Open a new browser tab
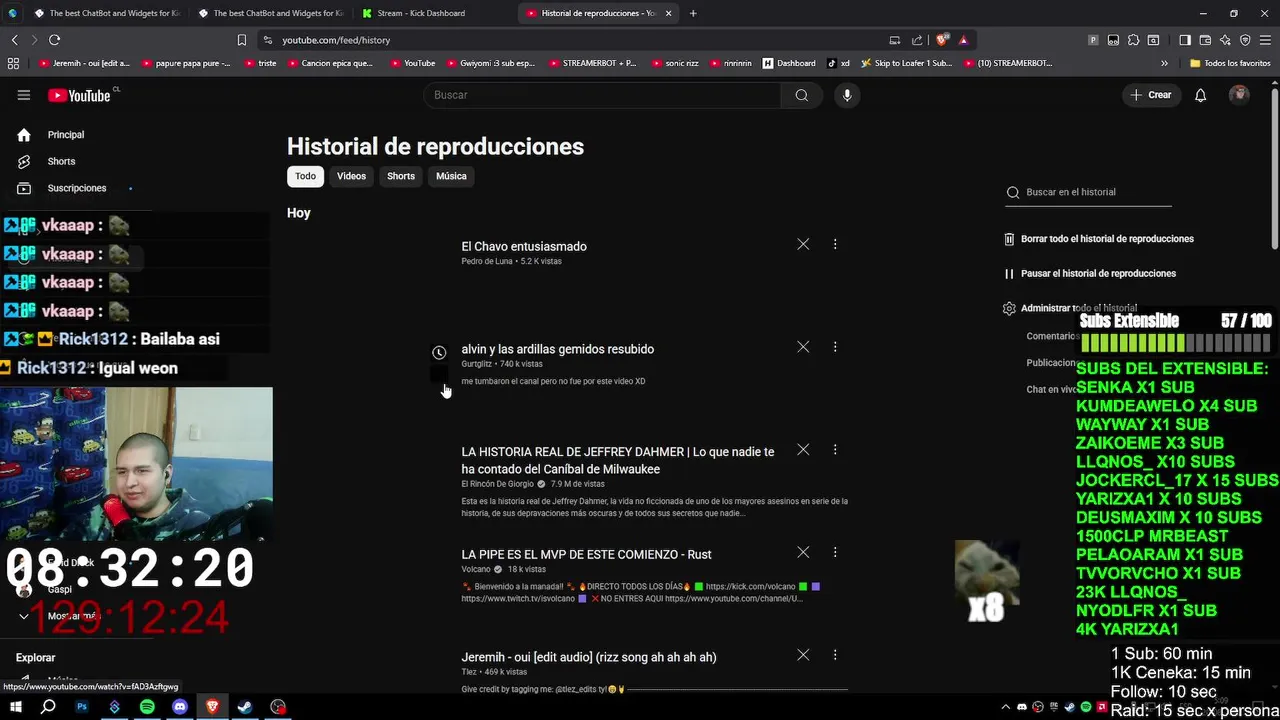Viewport: 1280px width, 720px height. (x=693, y=13)
